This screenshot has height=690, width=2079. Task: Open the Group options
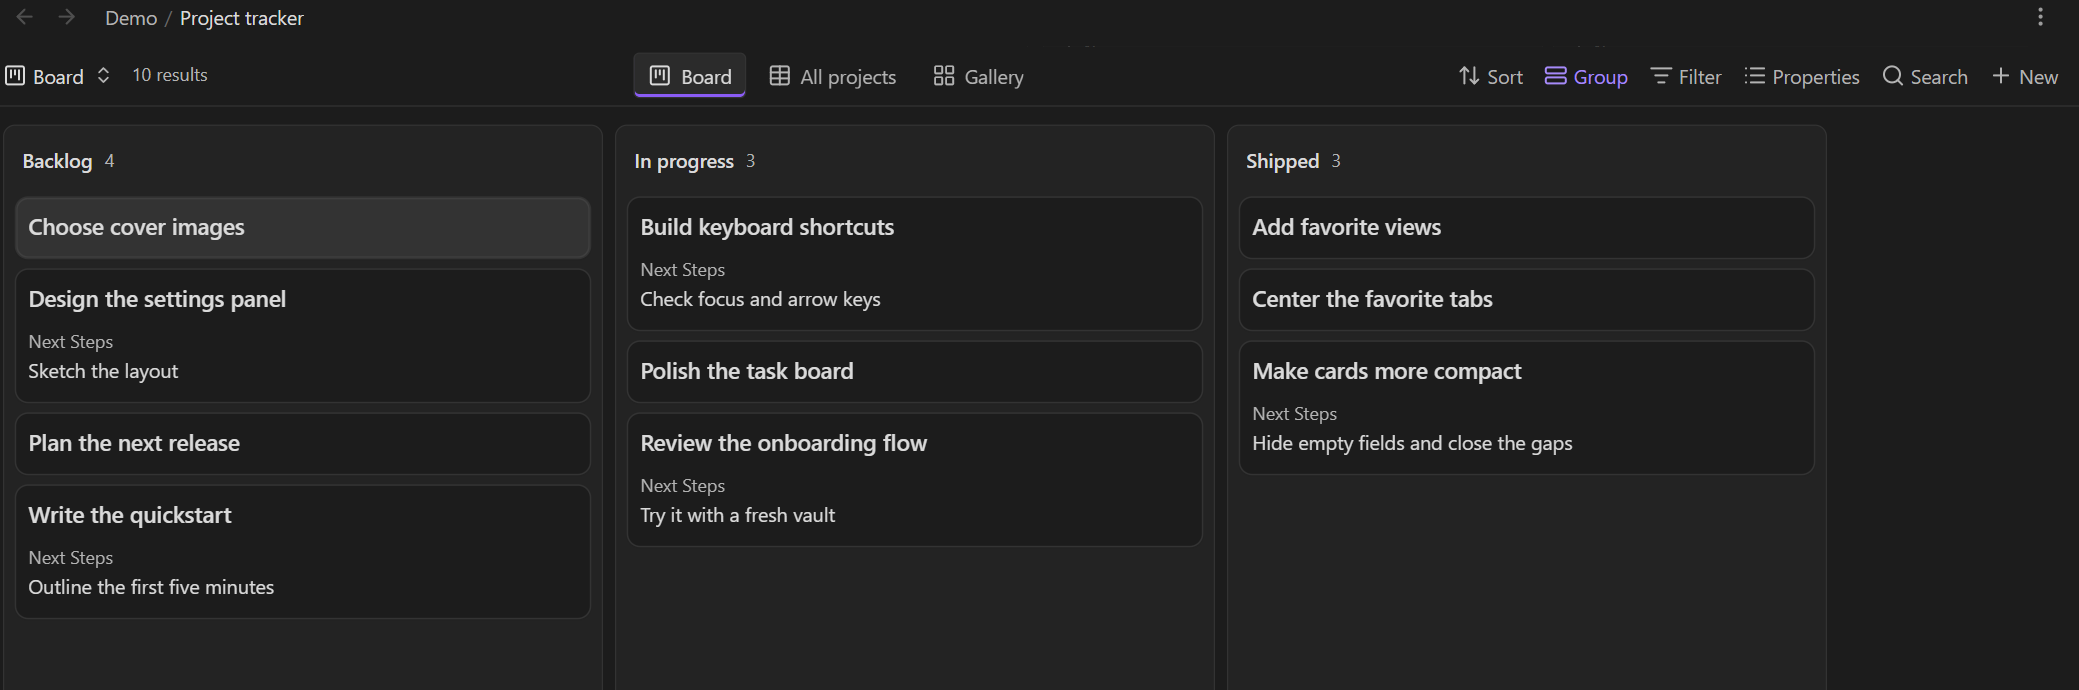click(x=1586, y=76)
